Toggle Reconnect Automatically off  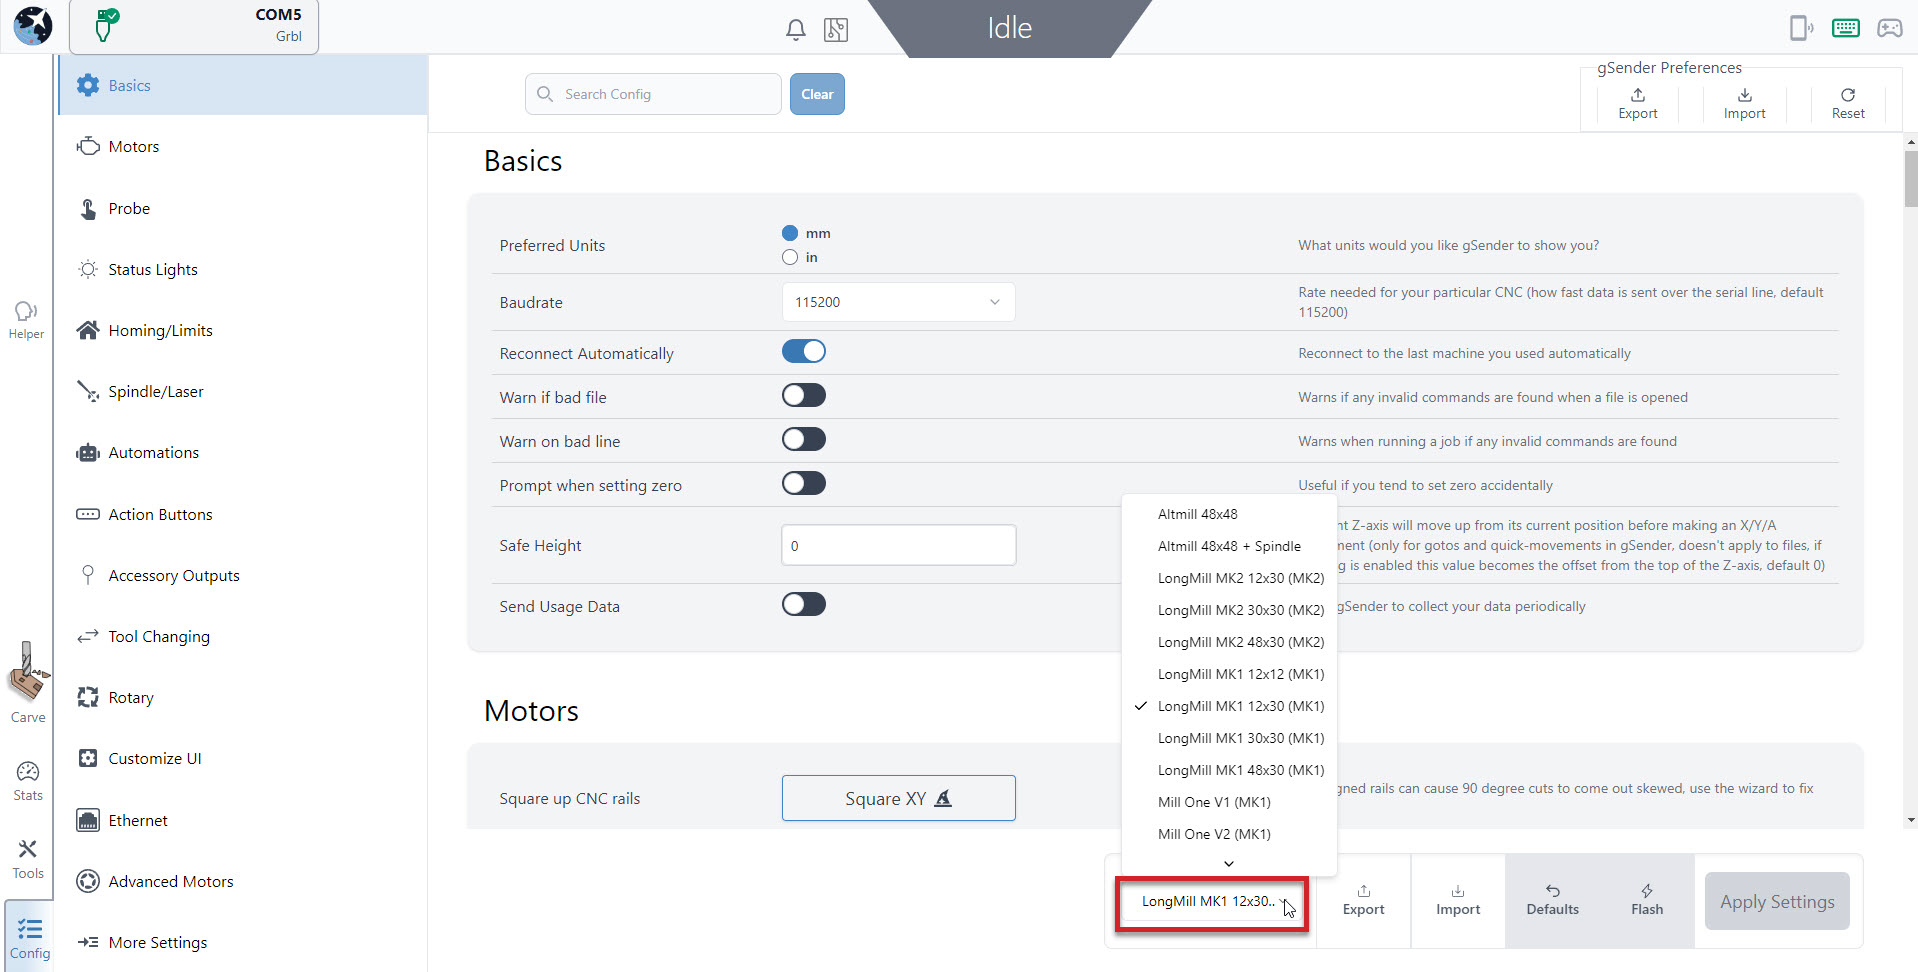tap(804, 352)
